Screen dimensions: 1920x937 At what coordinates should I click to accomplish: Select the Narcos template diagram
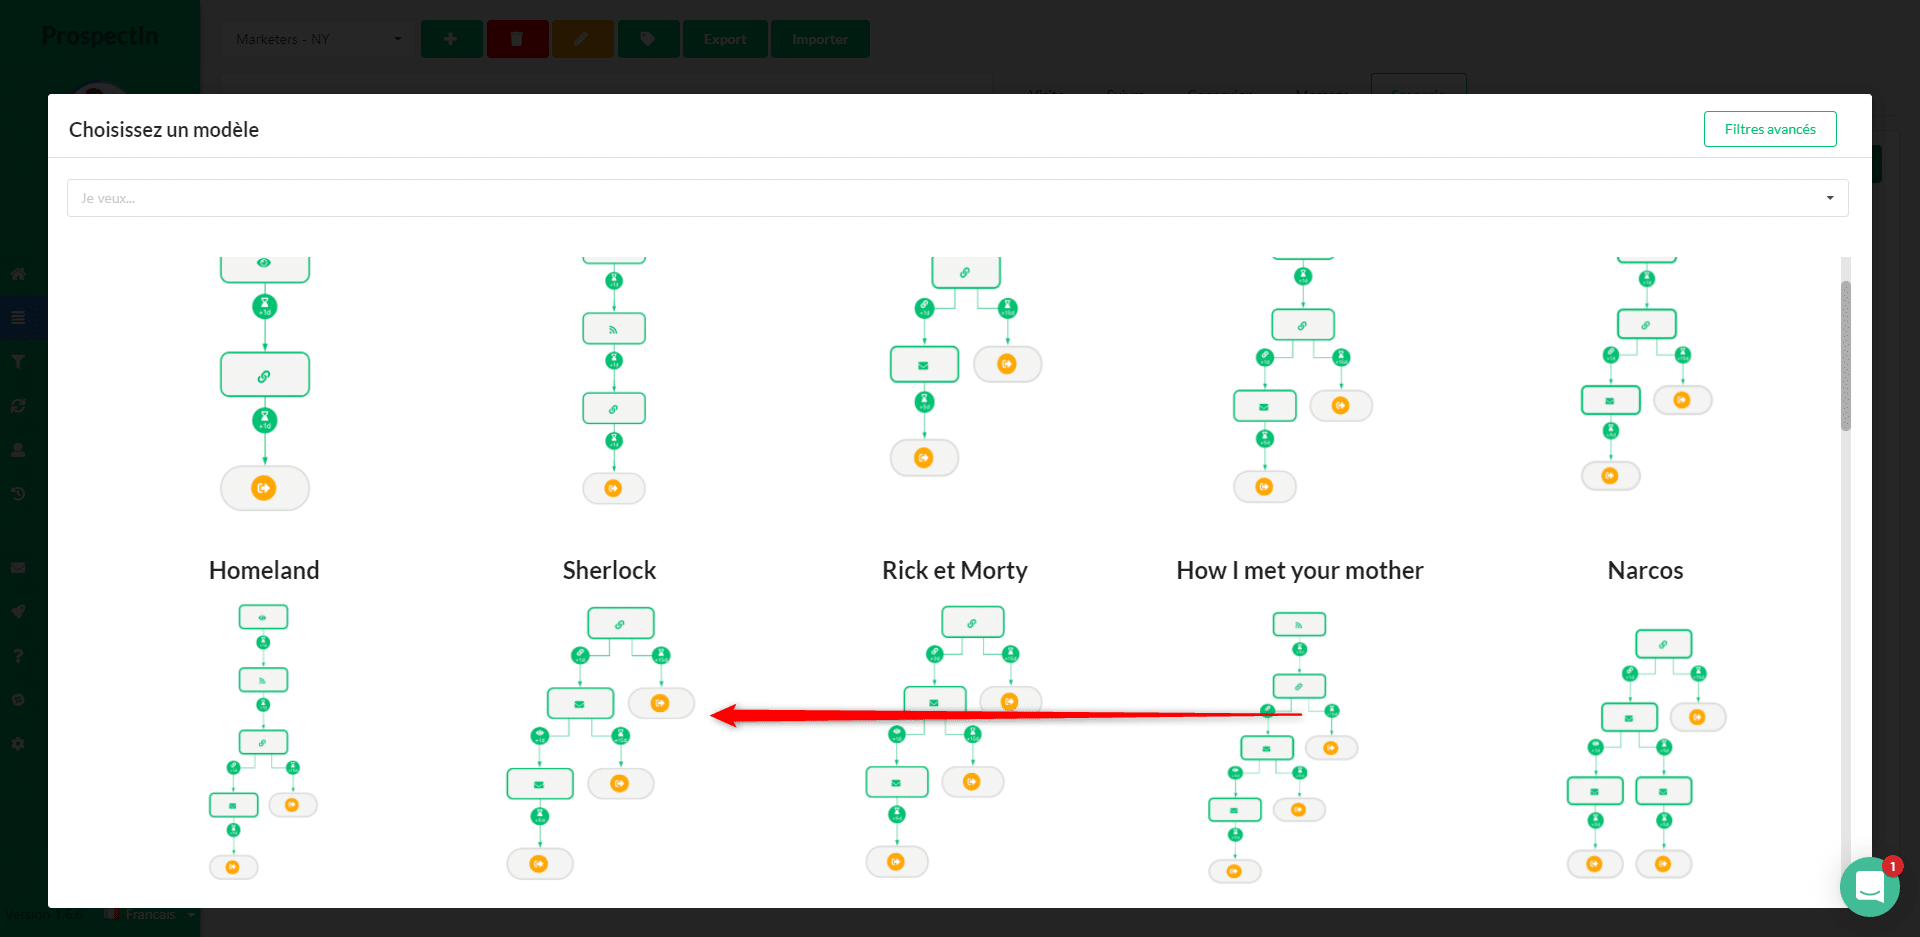(1646, 753)
